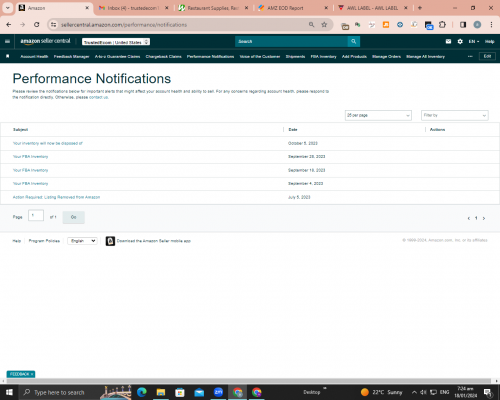Show hidden system tray icons
Screen dimensions: 500x400
pyautogui.click(x=414, y=392)
